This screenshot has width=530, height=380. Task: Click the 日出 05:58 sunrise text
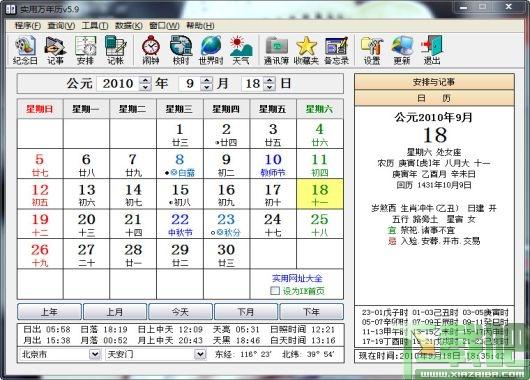pyautogui.click(x=47, y=329)
